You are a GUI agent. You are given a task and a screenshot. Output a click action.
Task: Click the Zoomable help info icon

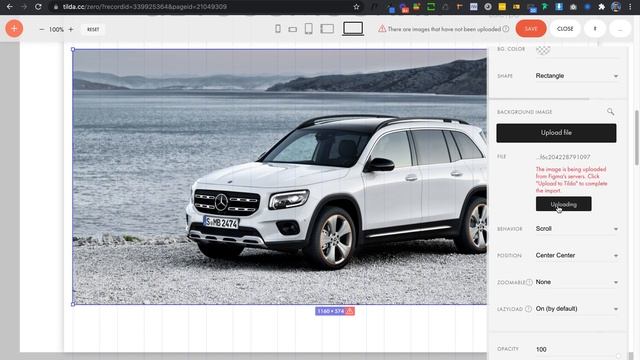pos(529,282)
